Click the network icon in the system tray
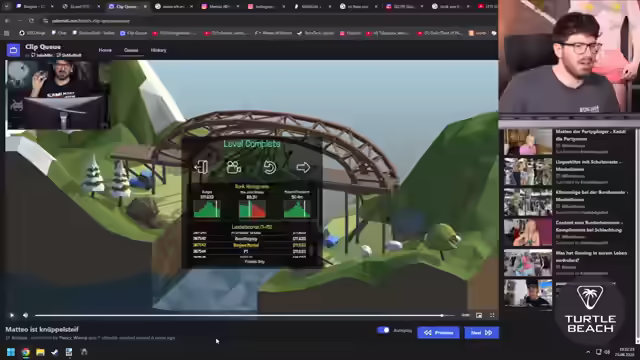Screen dimensions: 640x360 pyautogui.click(x=598, y=352)
